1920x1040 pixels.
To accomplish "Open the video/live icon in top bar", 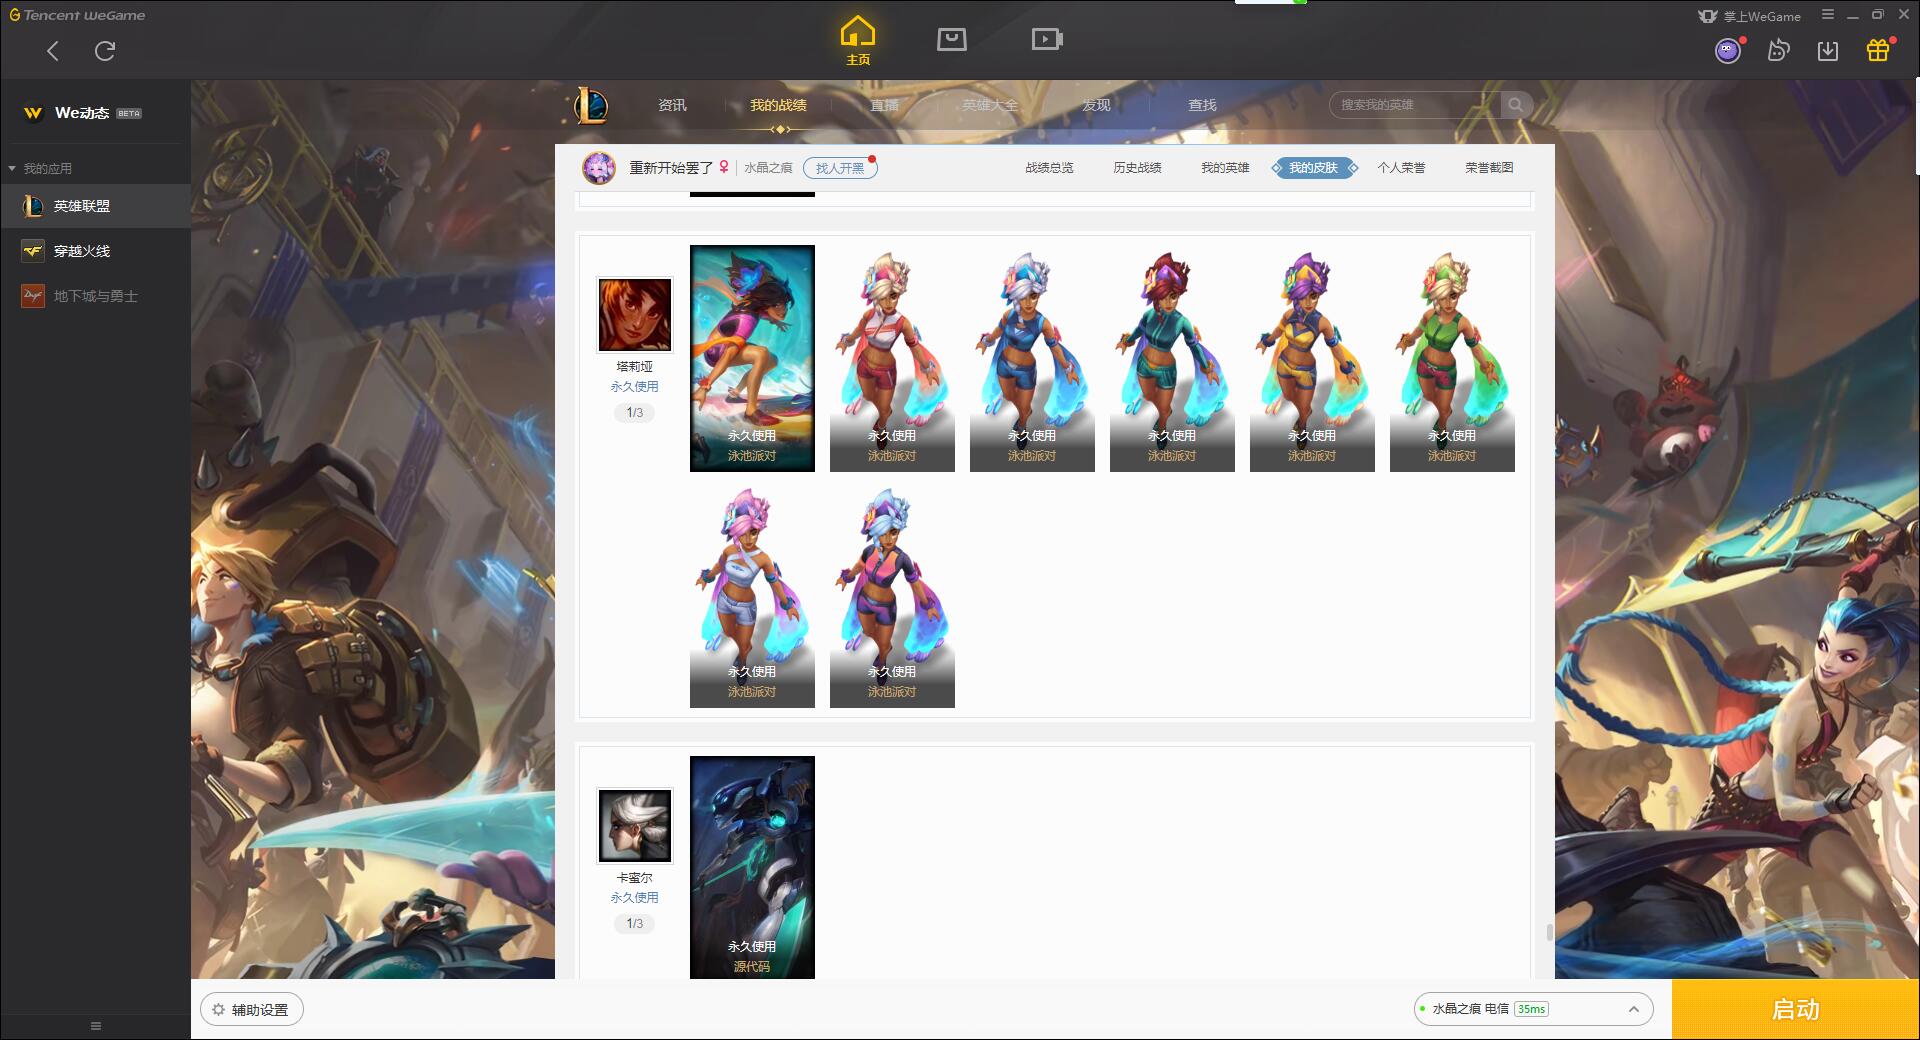I will pyautogui.click(x=1047, y=39).
